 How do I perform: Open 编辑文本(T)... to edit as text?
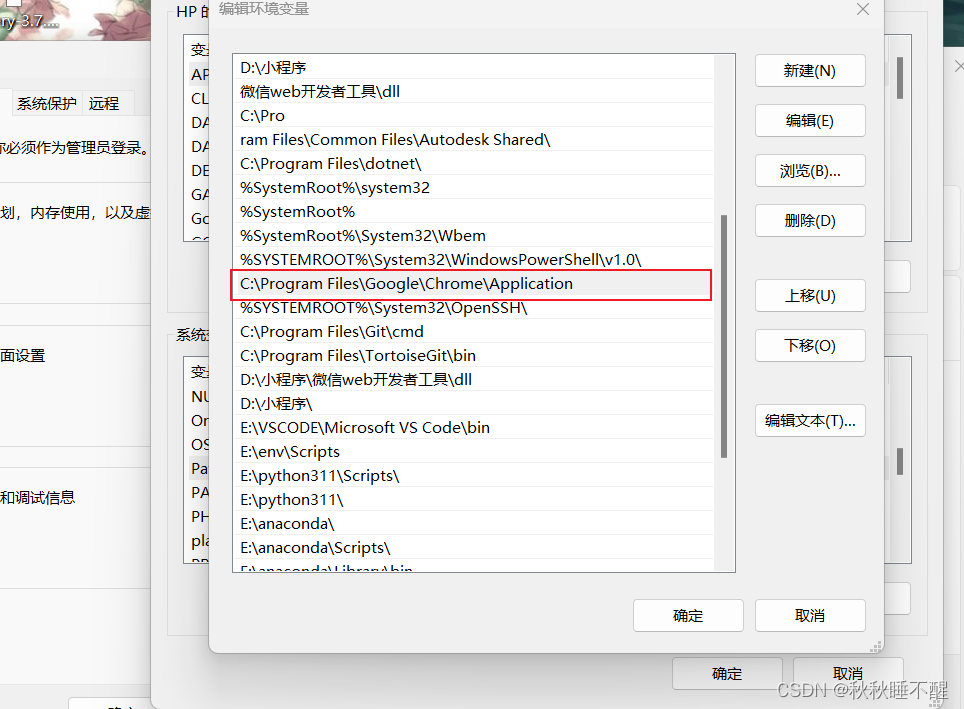click(x=810, y=420)
